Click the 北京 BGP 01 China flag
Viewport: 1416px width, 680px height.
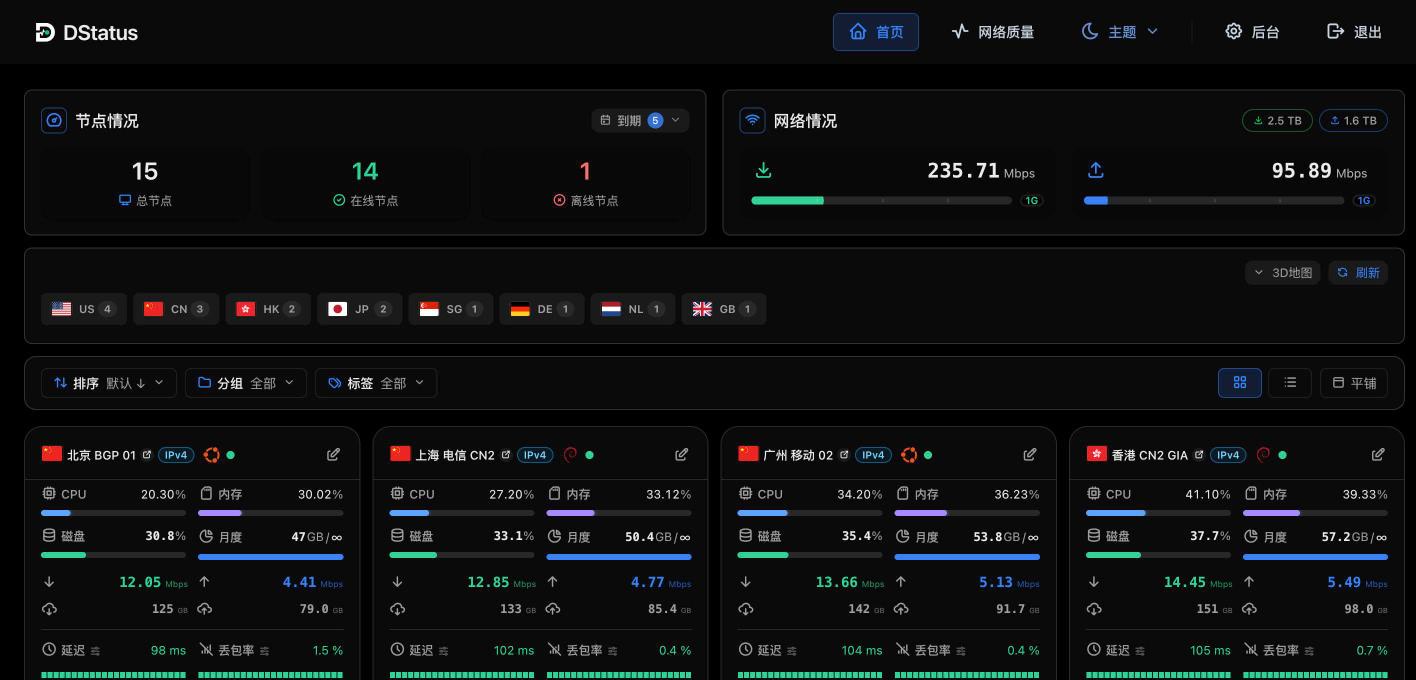click(x=52, y=454)
